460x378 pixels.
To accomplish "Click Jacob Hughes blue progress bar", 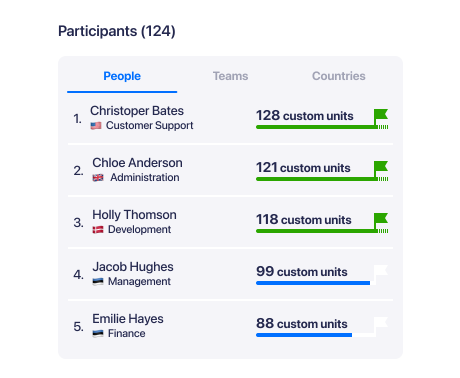I will click(x=313, y=283).
